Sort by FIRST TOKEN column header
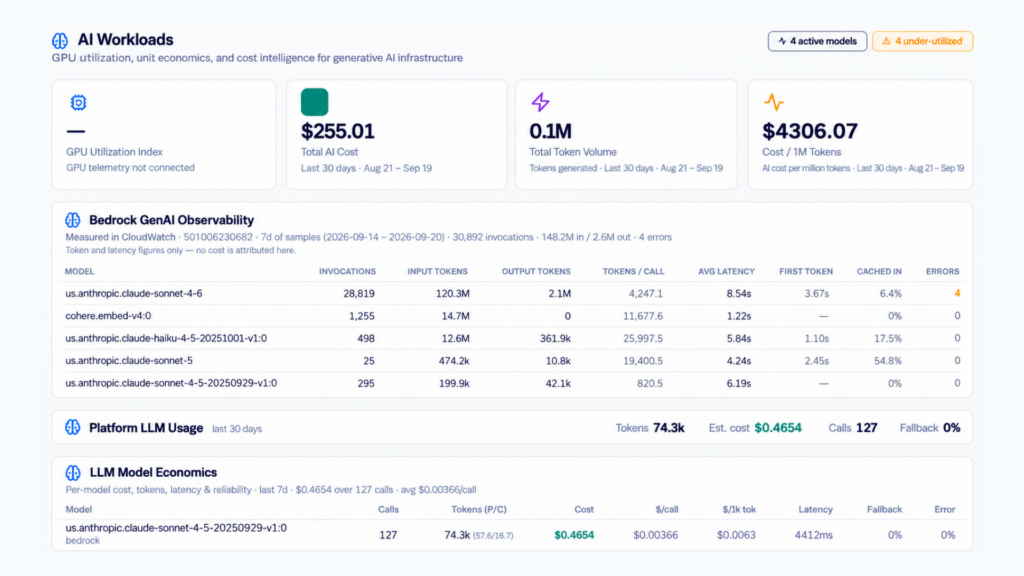Image resolution: width=1024 pixels, height=576 pixels. click(x=806, y=272)
